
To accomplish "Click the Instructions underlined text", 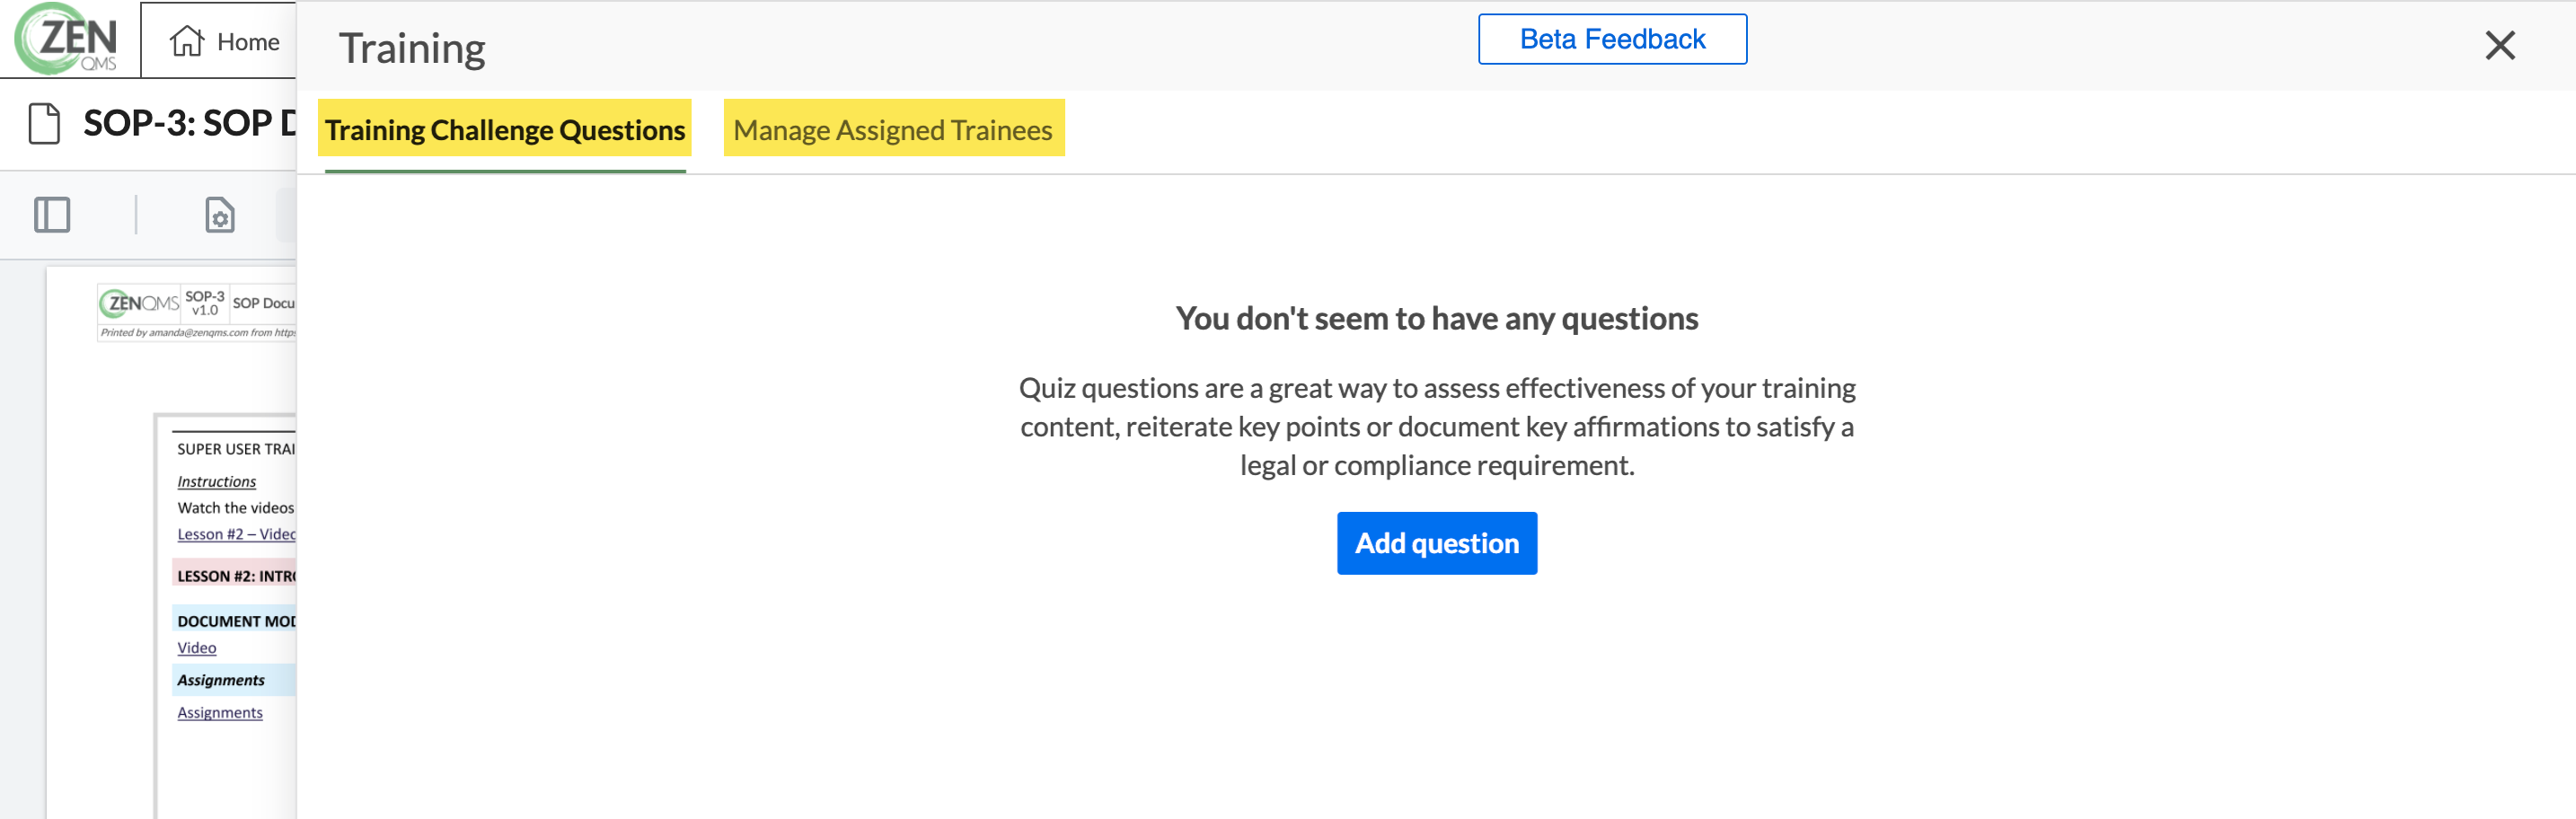I will tap(217, 482).
